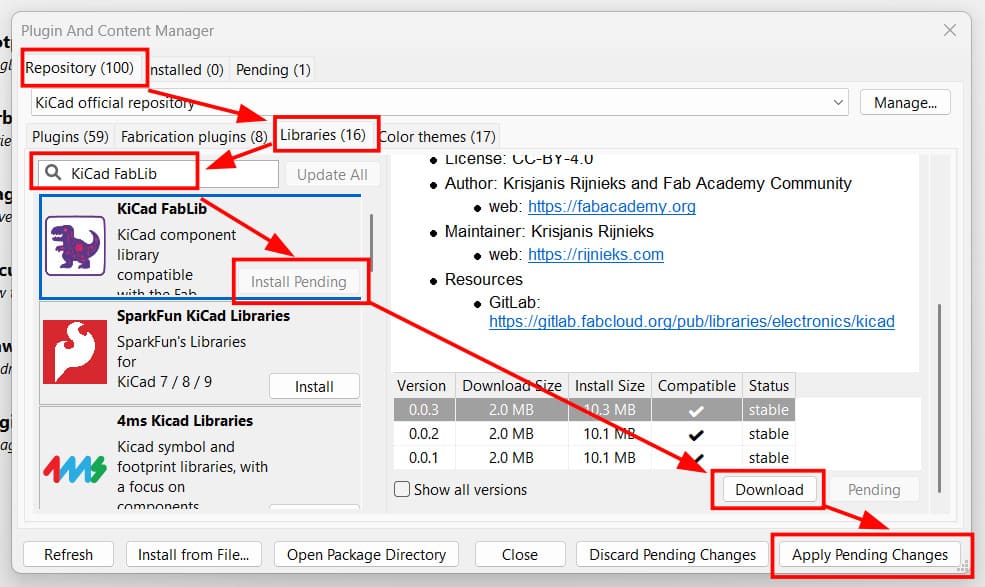Open the Plugins (59) tab
The image size is (985, 587).
(x=70, y=136)
